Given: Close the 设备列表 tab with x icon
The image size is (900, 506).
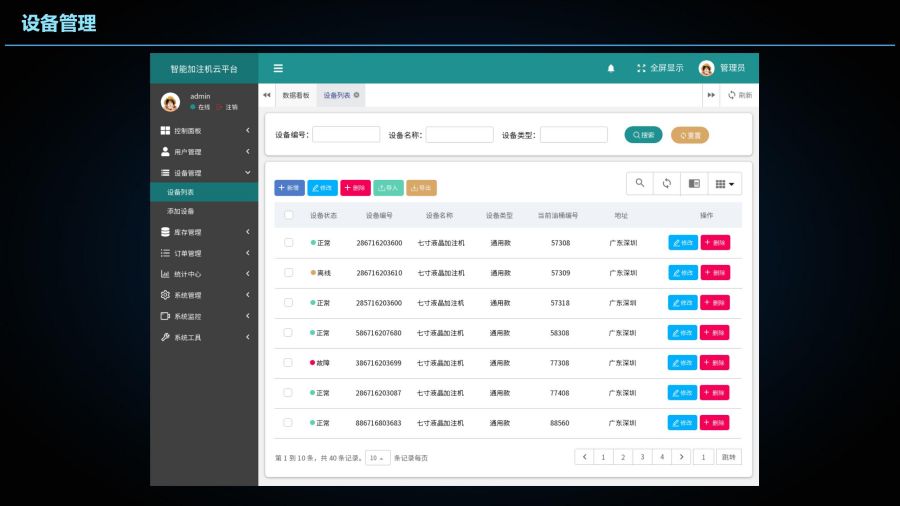Looking at the screenshot, I should point(357,95).
